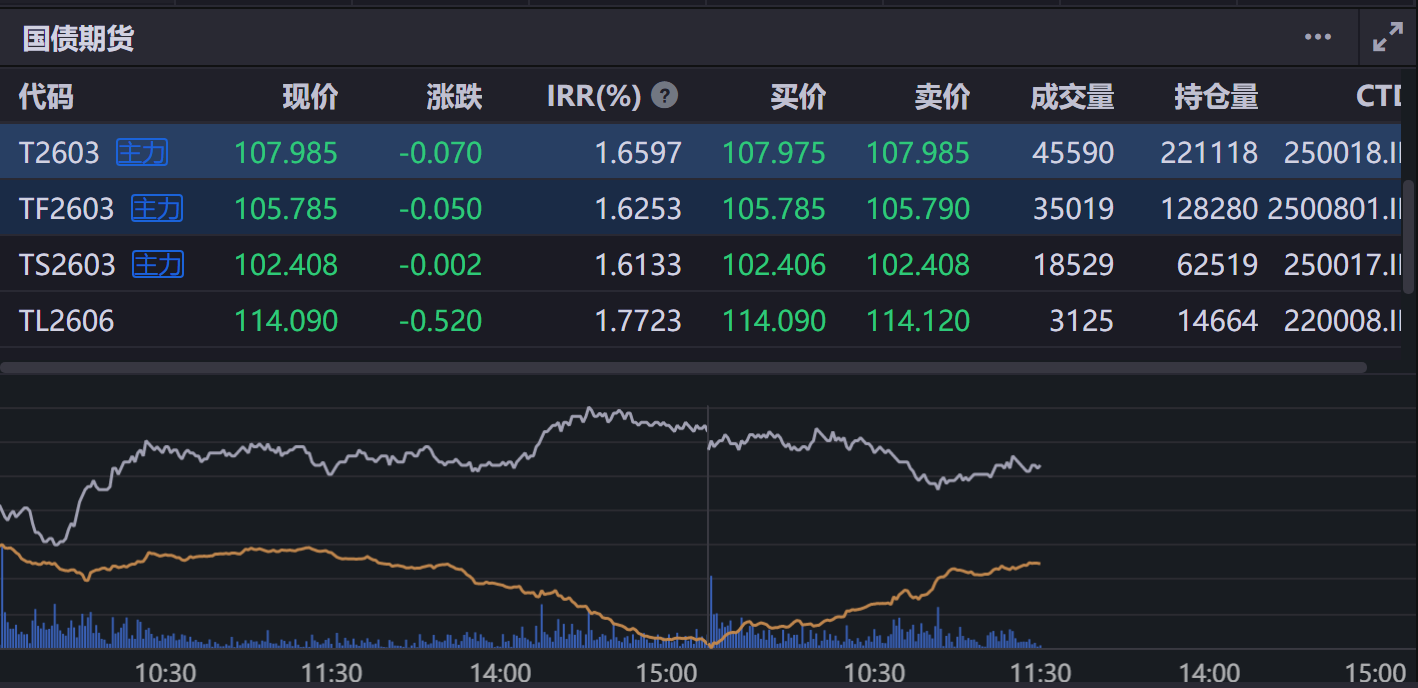Click the bid price 102.406
Viewport: 1418px width, 688px height.
tap(774, 265)
